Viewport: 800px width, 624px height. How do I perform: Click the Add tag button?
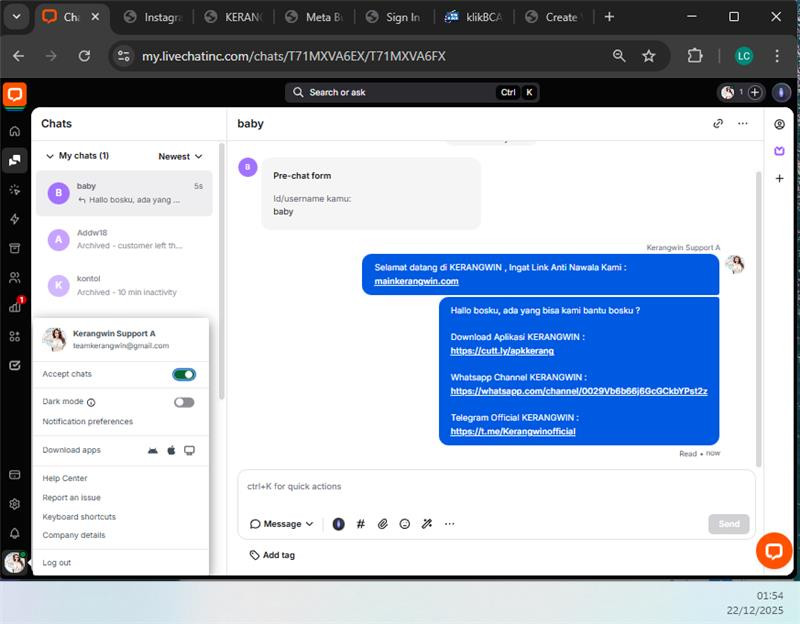pyautogui.click(x=272, y=555)
